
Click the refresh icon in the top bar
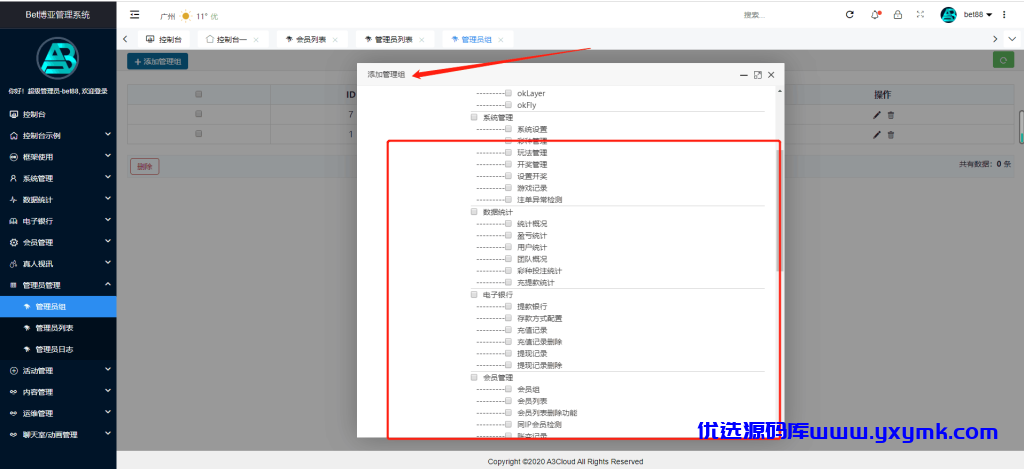click(850, 14)
